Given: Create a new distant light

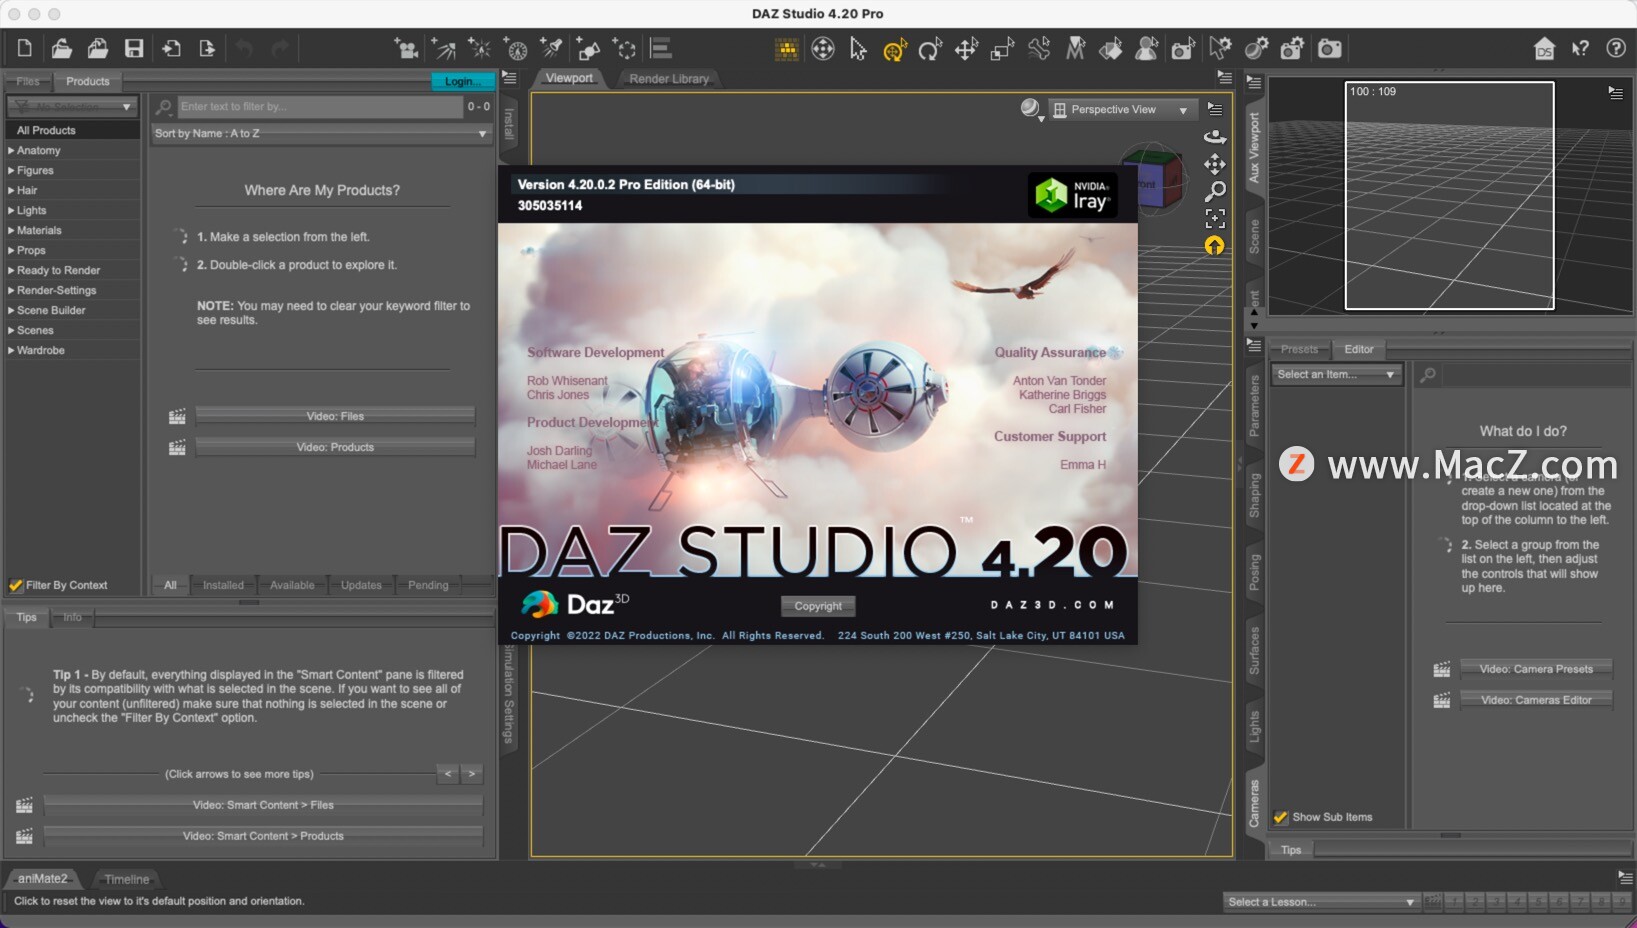Looking at the screenshot, I should [x=443, y=48].
